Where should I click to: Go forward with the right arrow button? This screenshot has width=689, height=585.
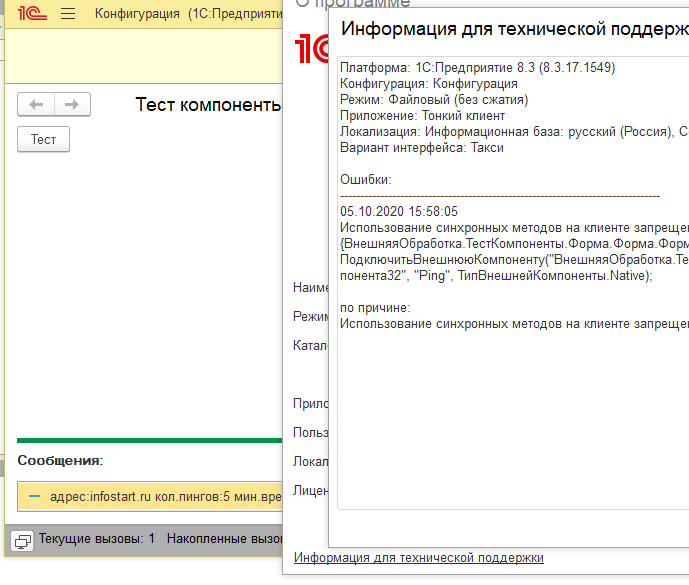(x=72, y=104)
